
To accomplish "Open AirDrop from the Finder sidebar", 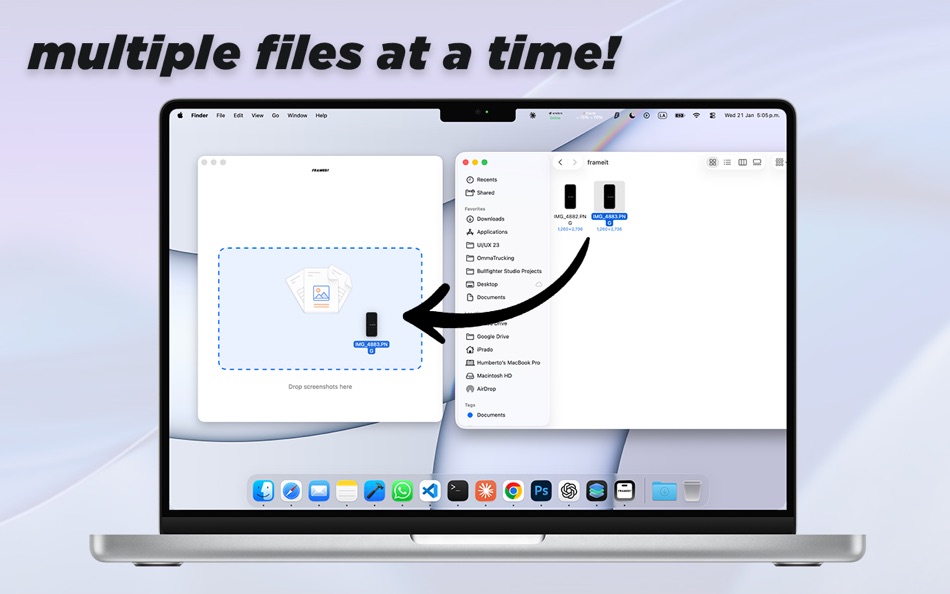I will coord(489,389).
